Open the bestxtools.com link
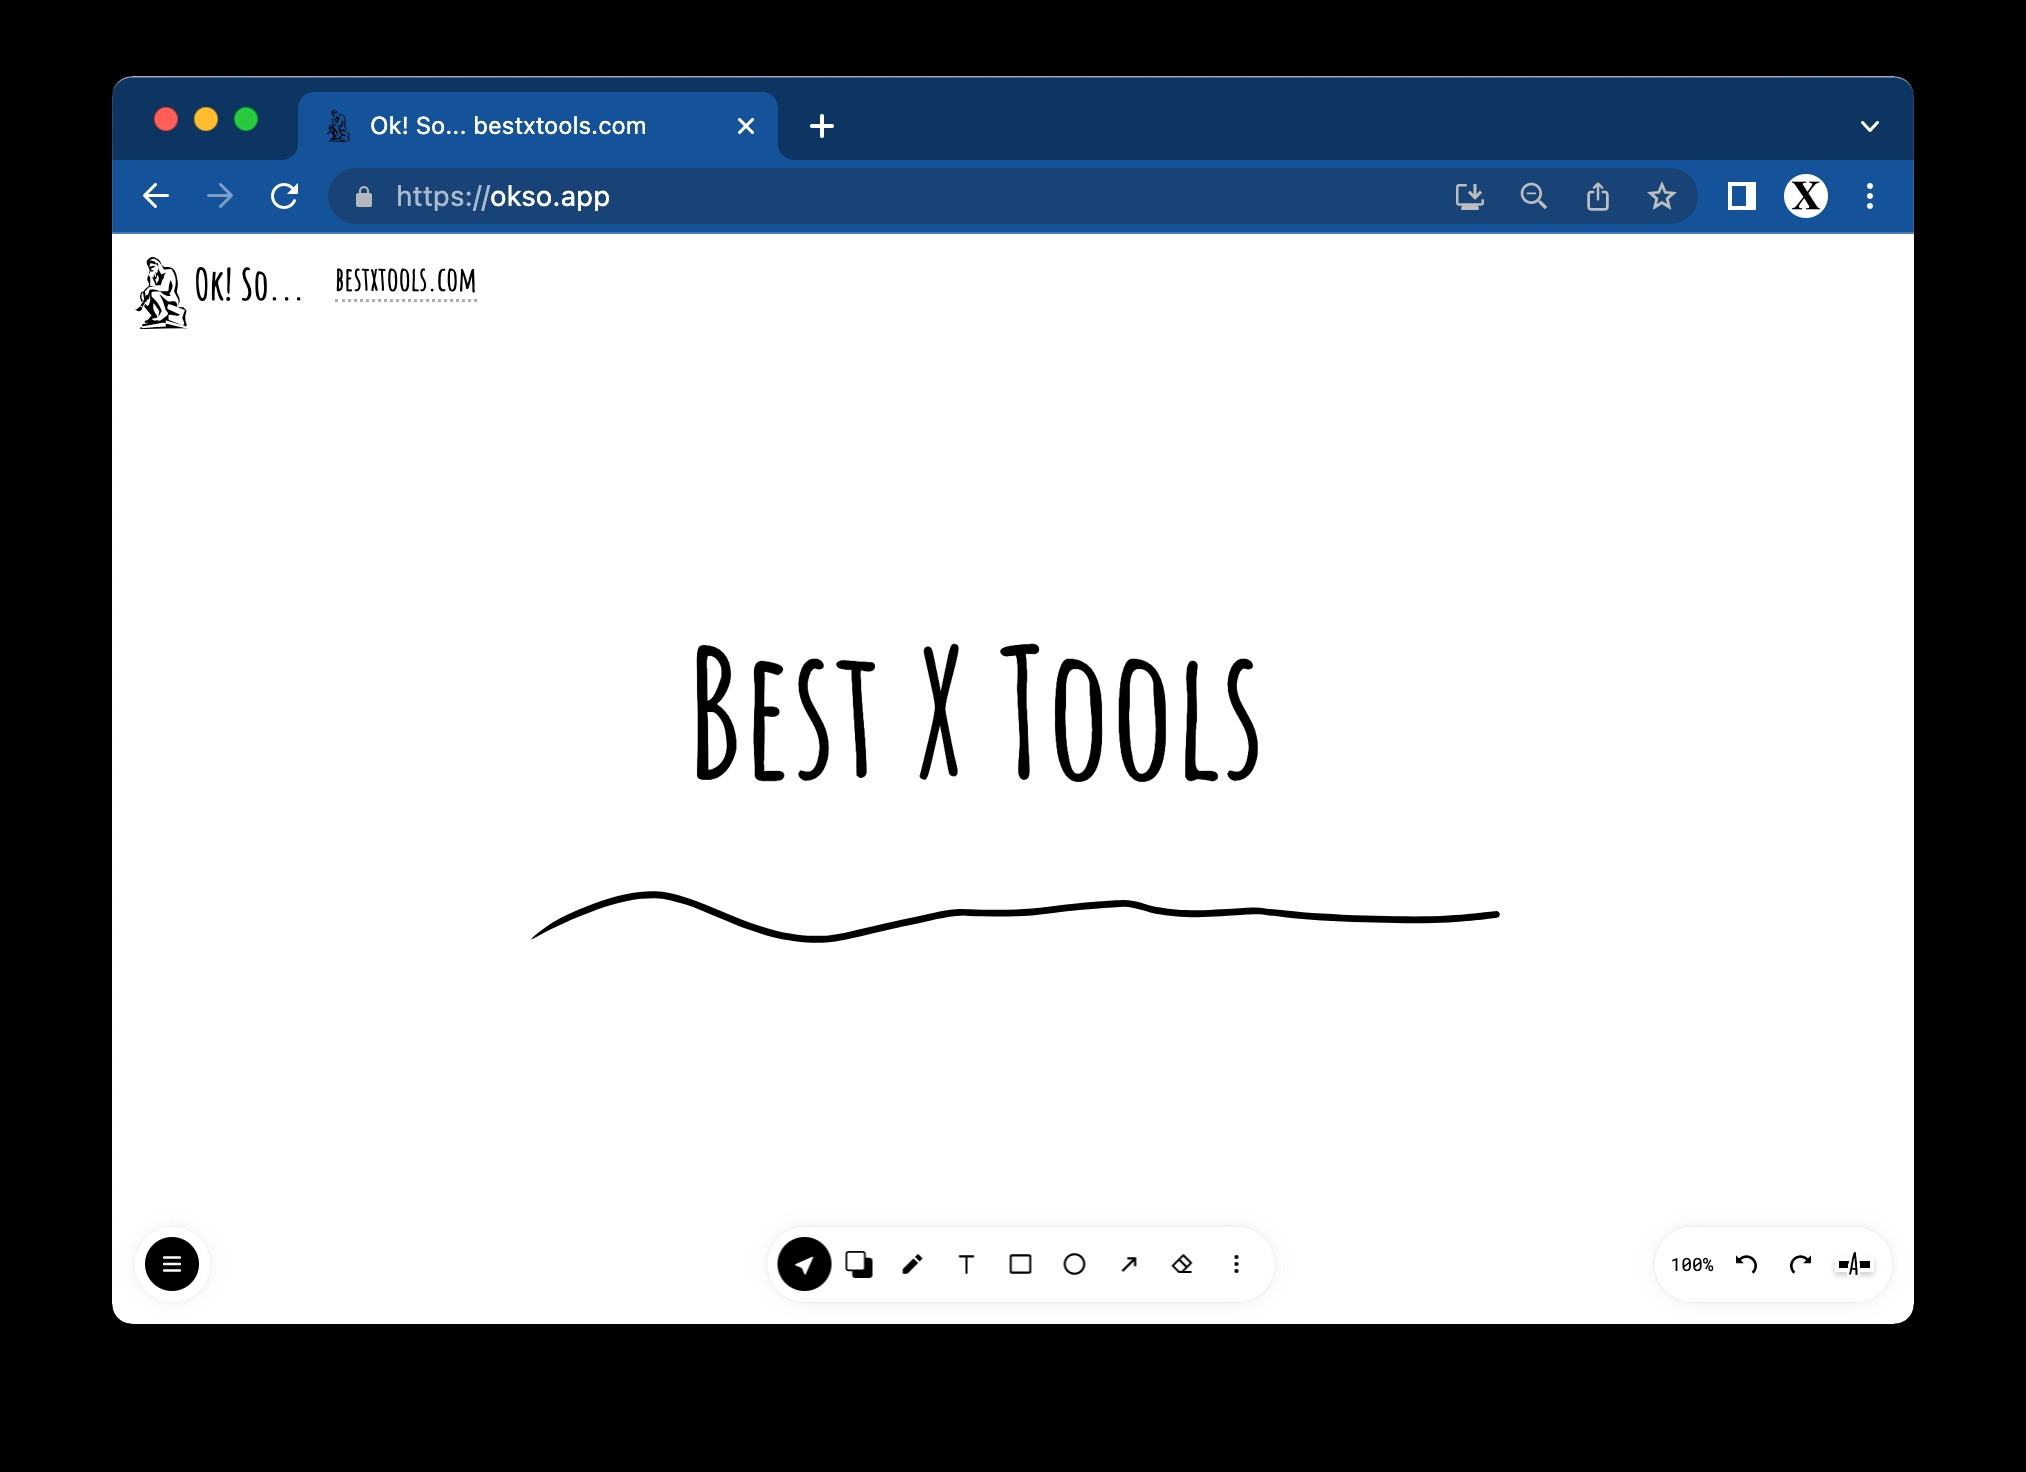 click(x=405, y=282)
